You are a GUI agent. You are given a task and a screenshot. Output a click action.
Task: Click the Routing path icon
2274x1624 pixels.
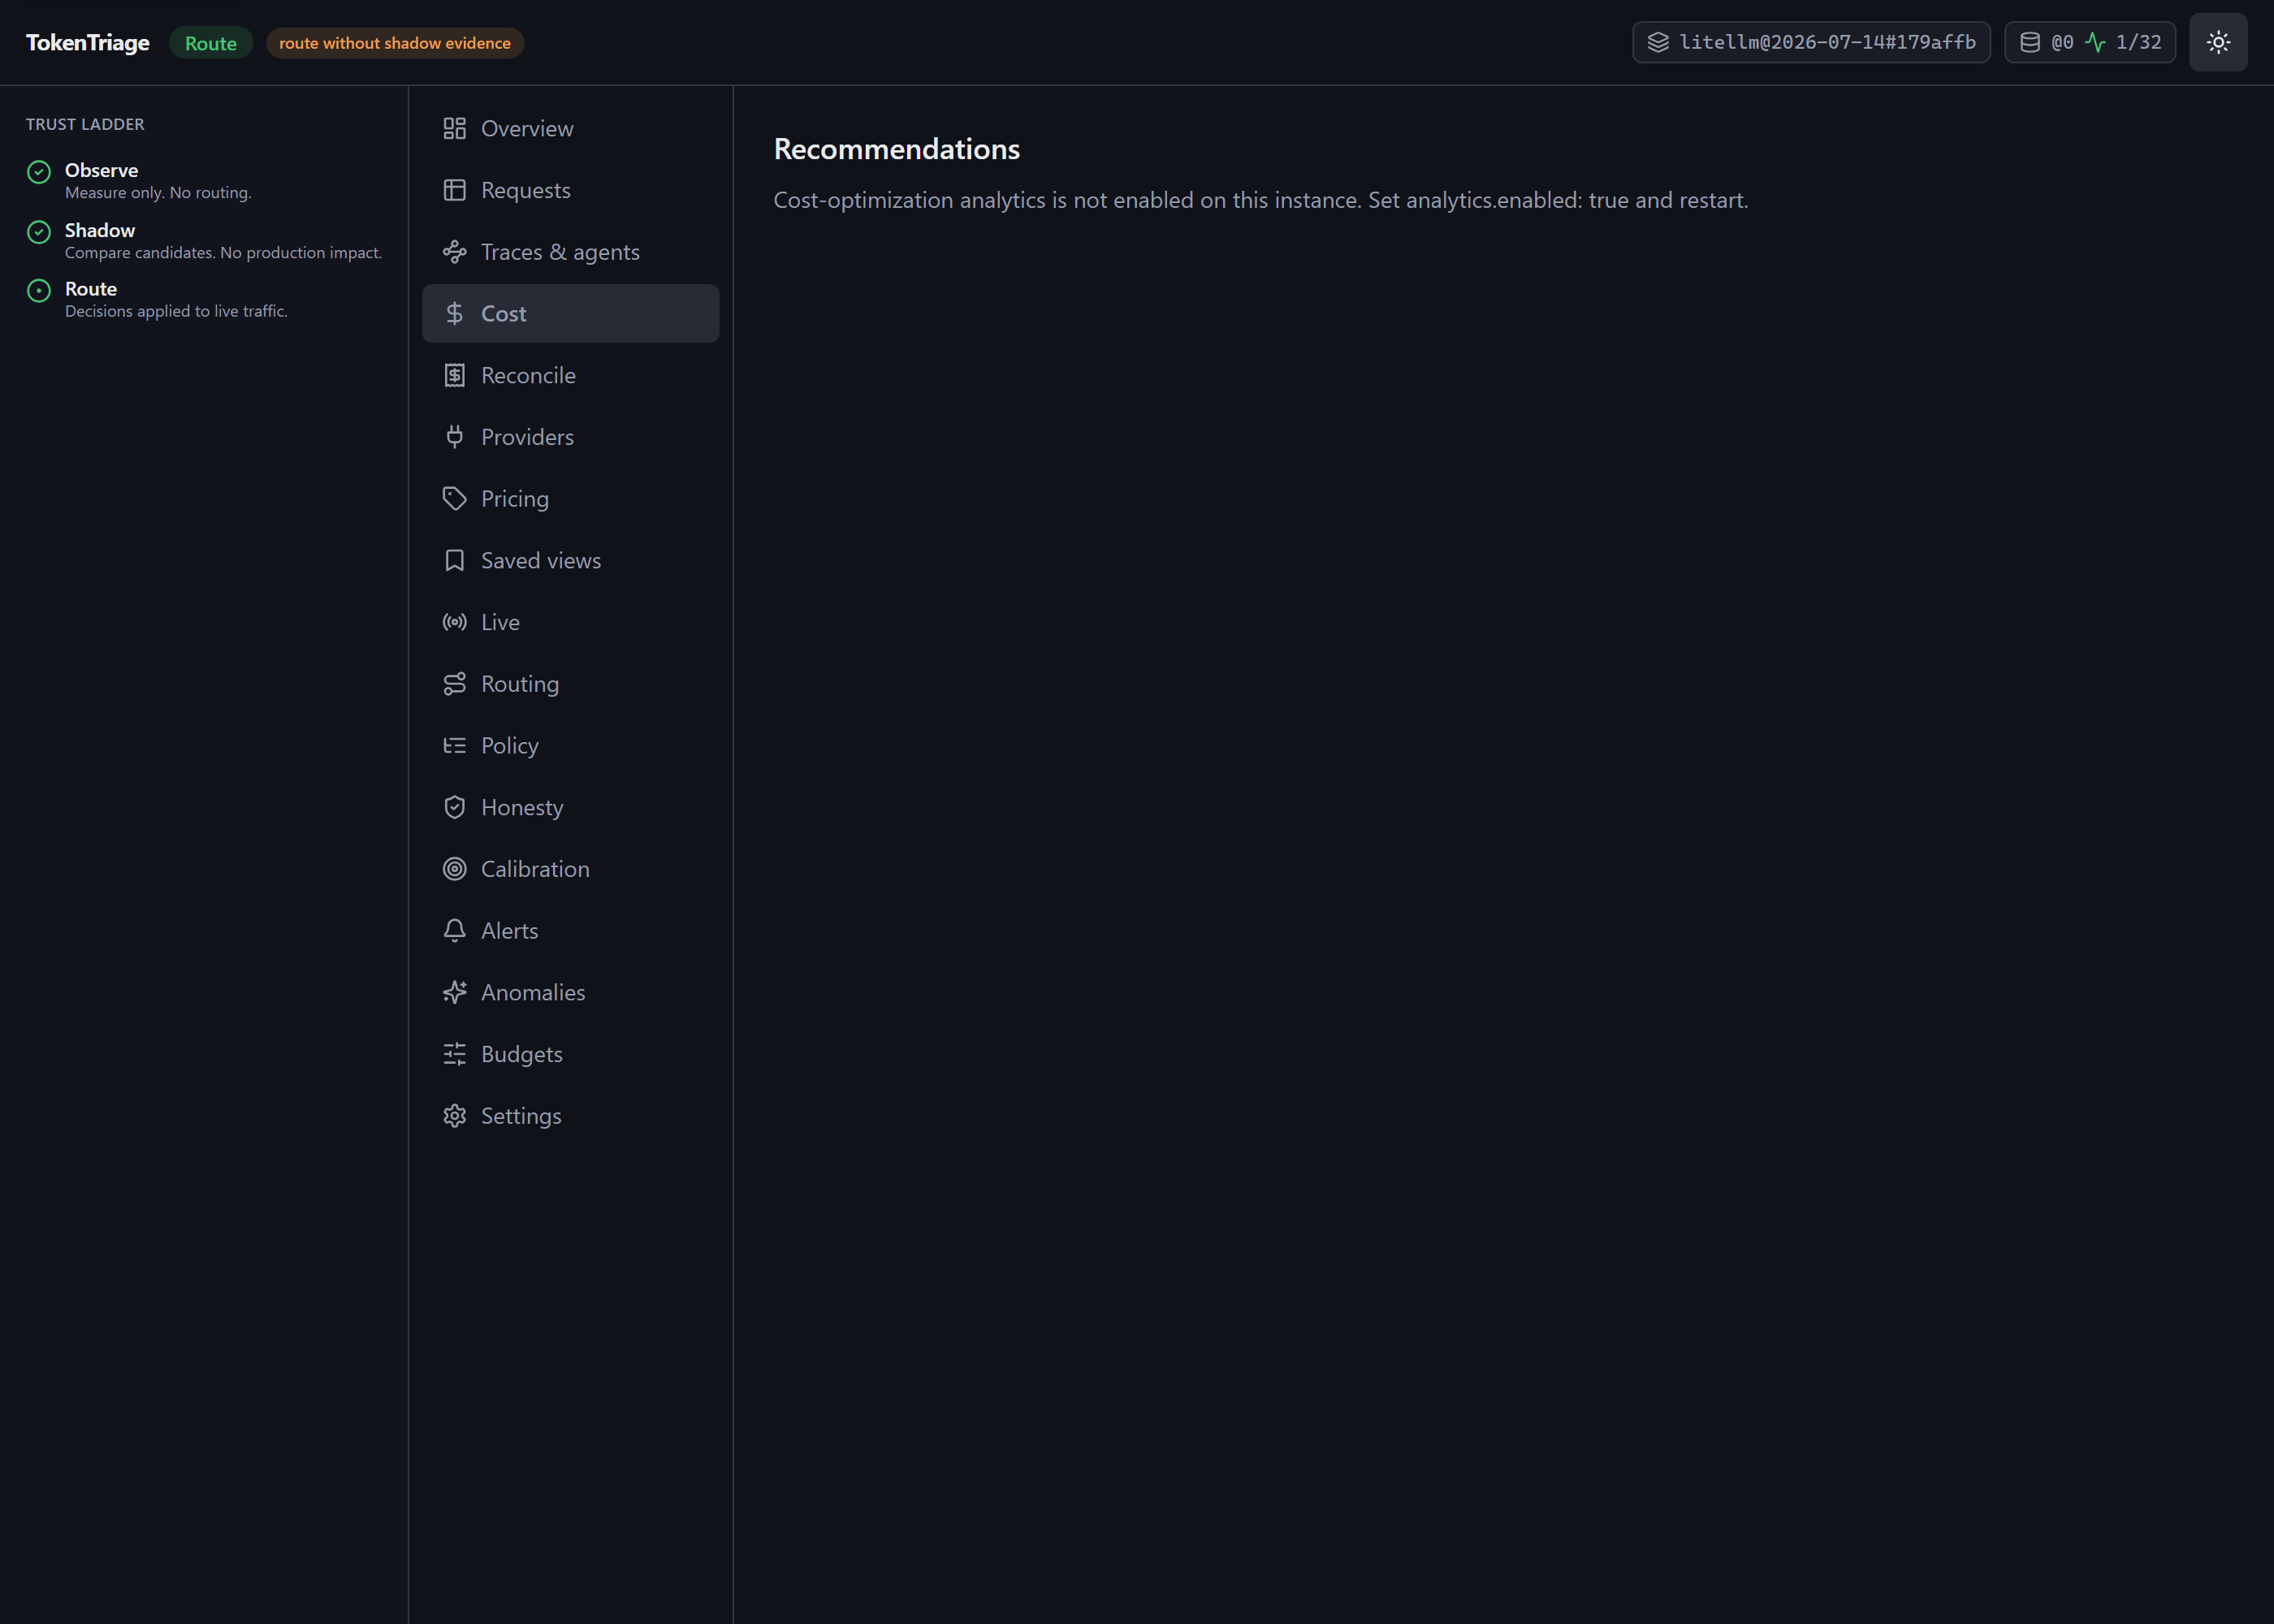pos(454,684)
